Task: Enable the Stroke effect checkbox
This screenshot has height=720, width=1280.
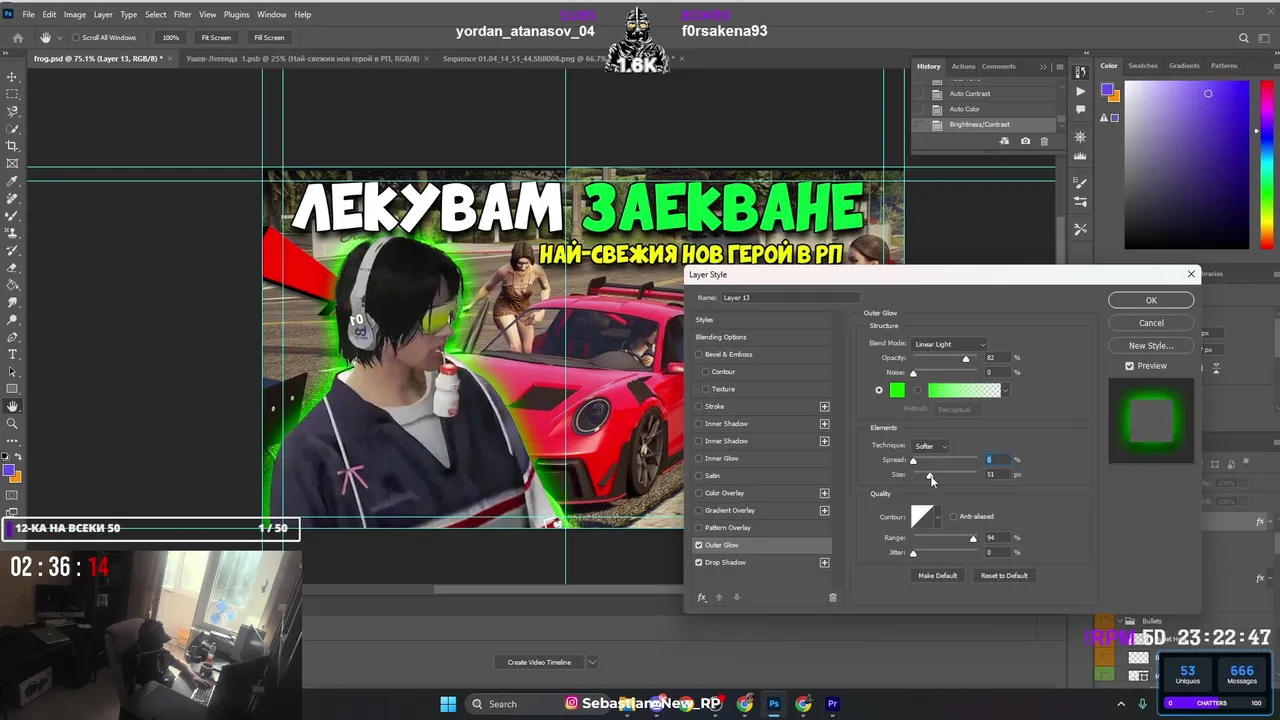Action: pyautogui.click(x=699, y=406)
